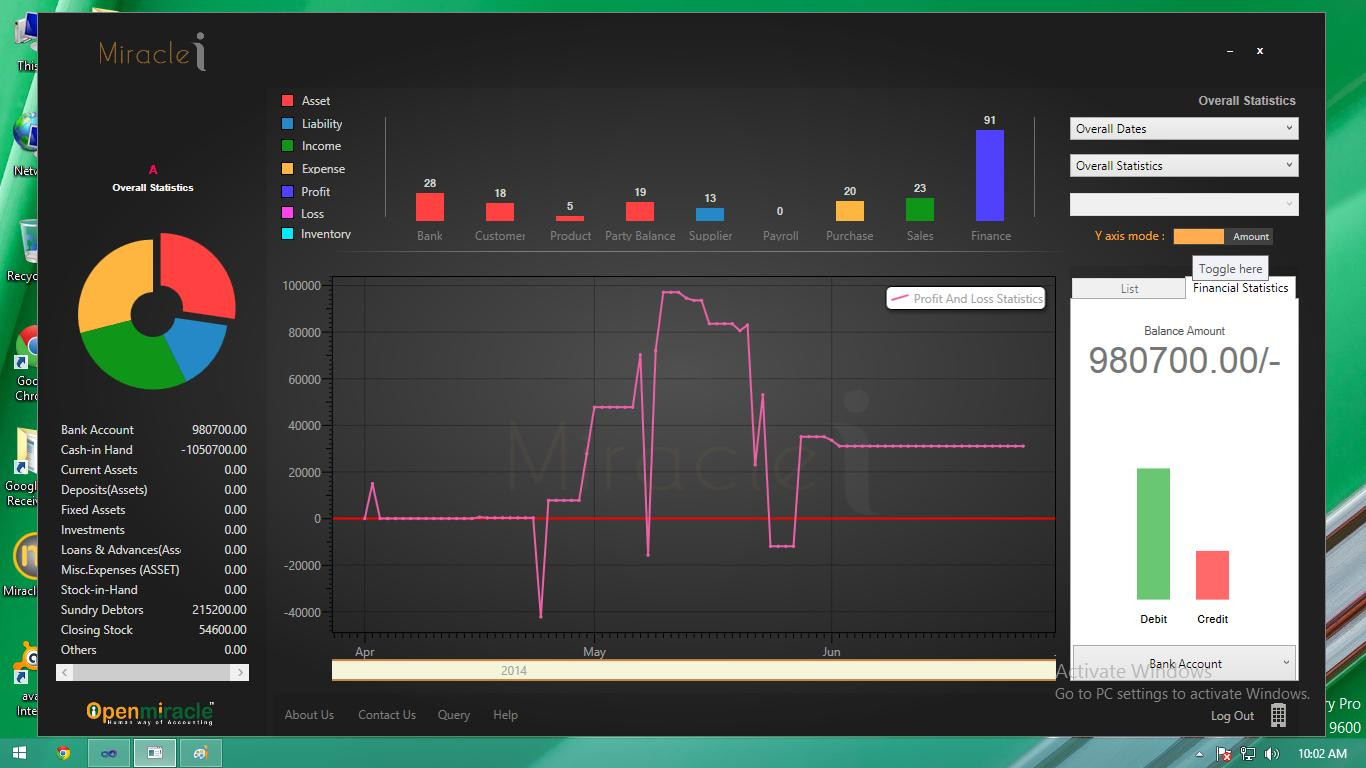Select the active window-icon app in taskbar
This screenshot has width=1366, height=768.
point(155,753)
